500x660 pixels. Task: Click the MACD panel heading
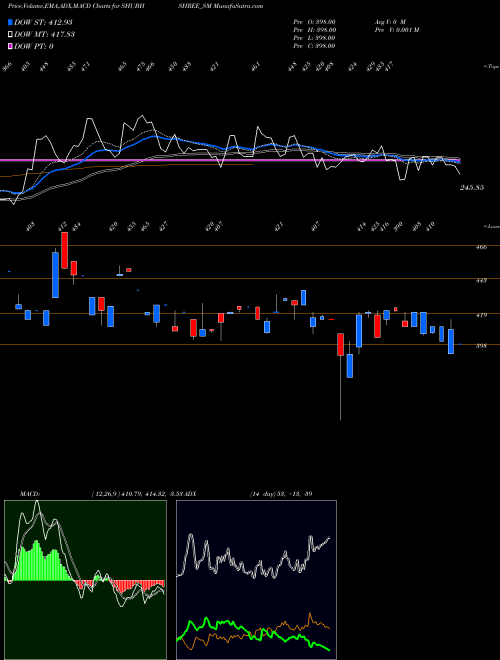[29, 494]
